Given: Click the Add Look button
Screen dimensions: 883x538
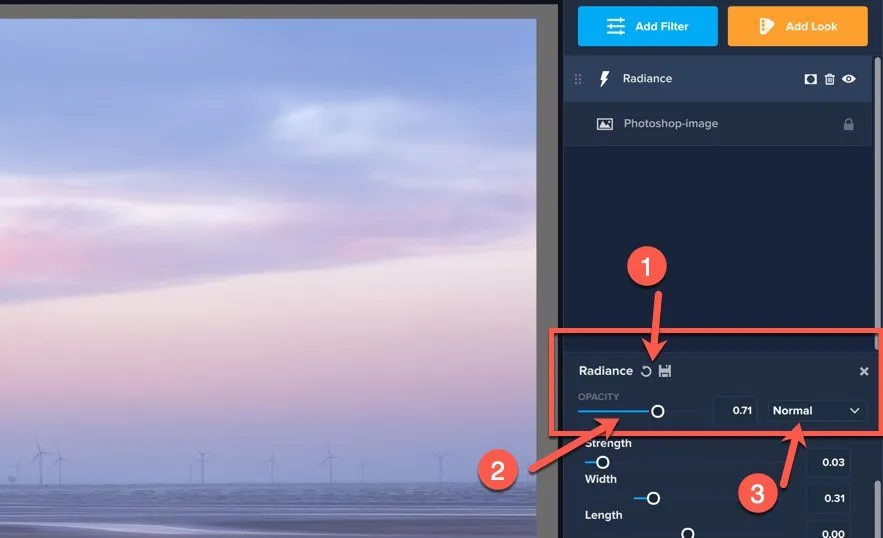Looking at the screenshot, I should tap(797, 26).
